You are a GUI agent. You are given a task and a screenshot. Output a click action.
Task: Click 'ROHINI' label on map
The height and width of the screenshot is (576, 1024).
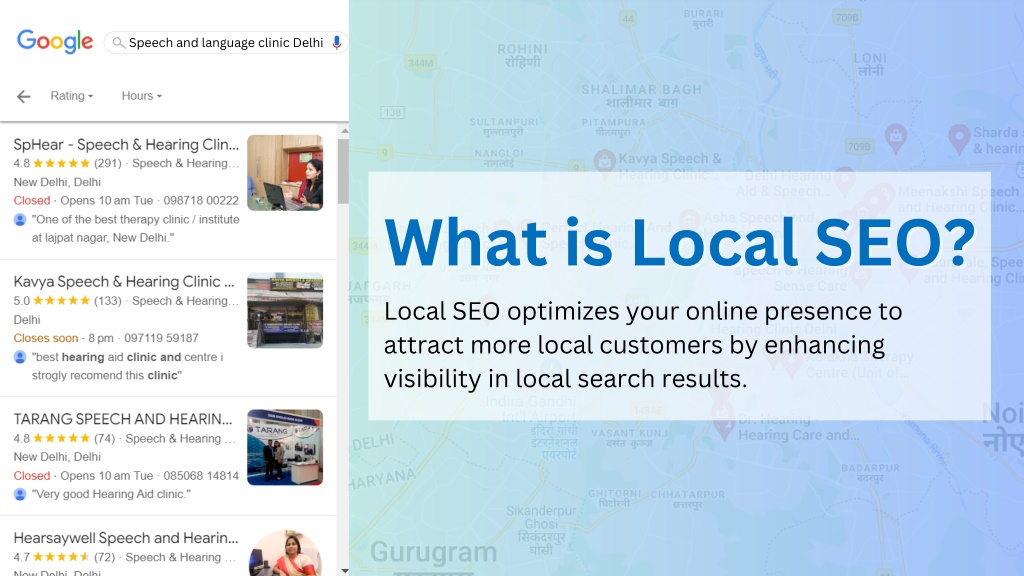(x=522, y=49)
